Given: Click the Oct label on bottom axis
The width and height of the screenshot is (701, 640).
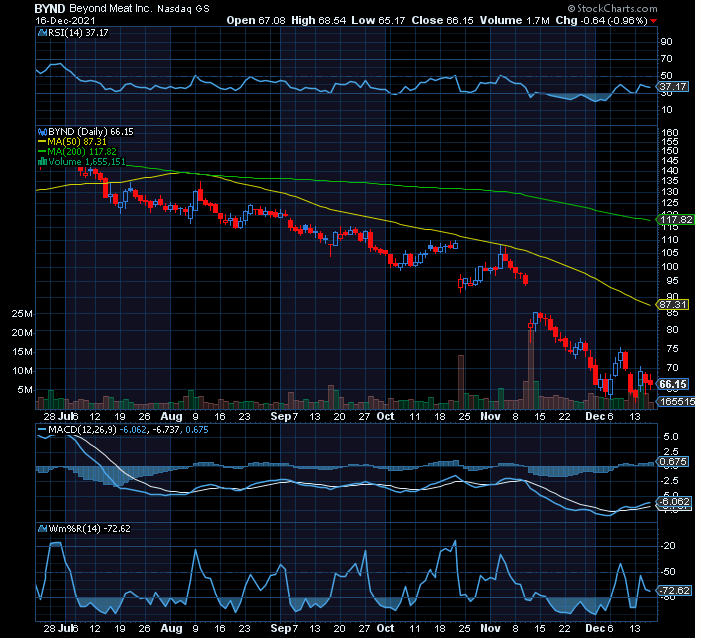Looking at the screenshot, I should tap(385, 628).
